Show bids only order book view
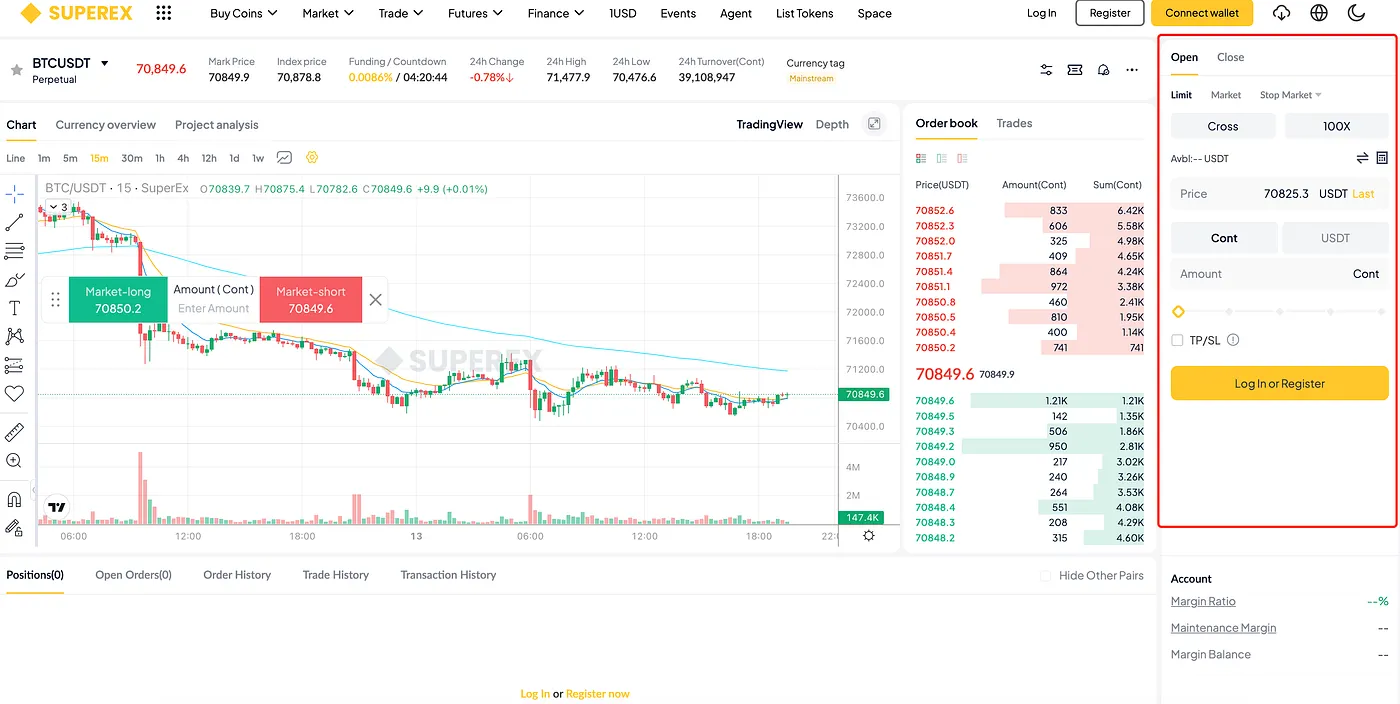 coord(942,159)
